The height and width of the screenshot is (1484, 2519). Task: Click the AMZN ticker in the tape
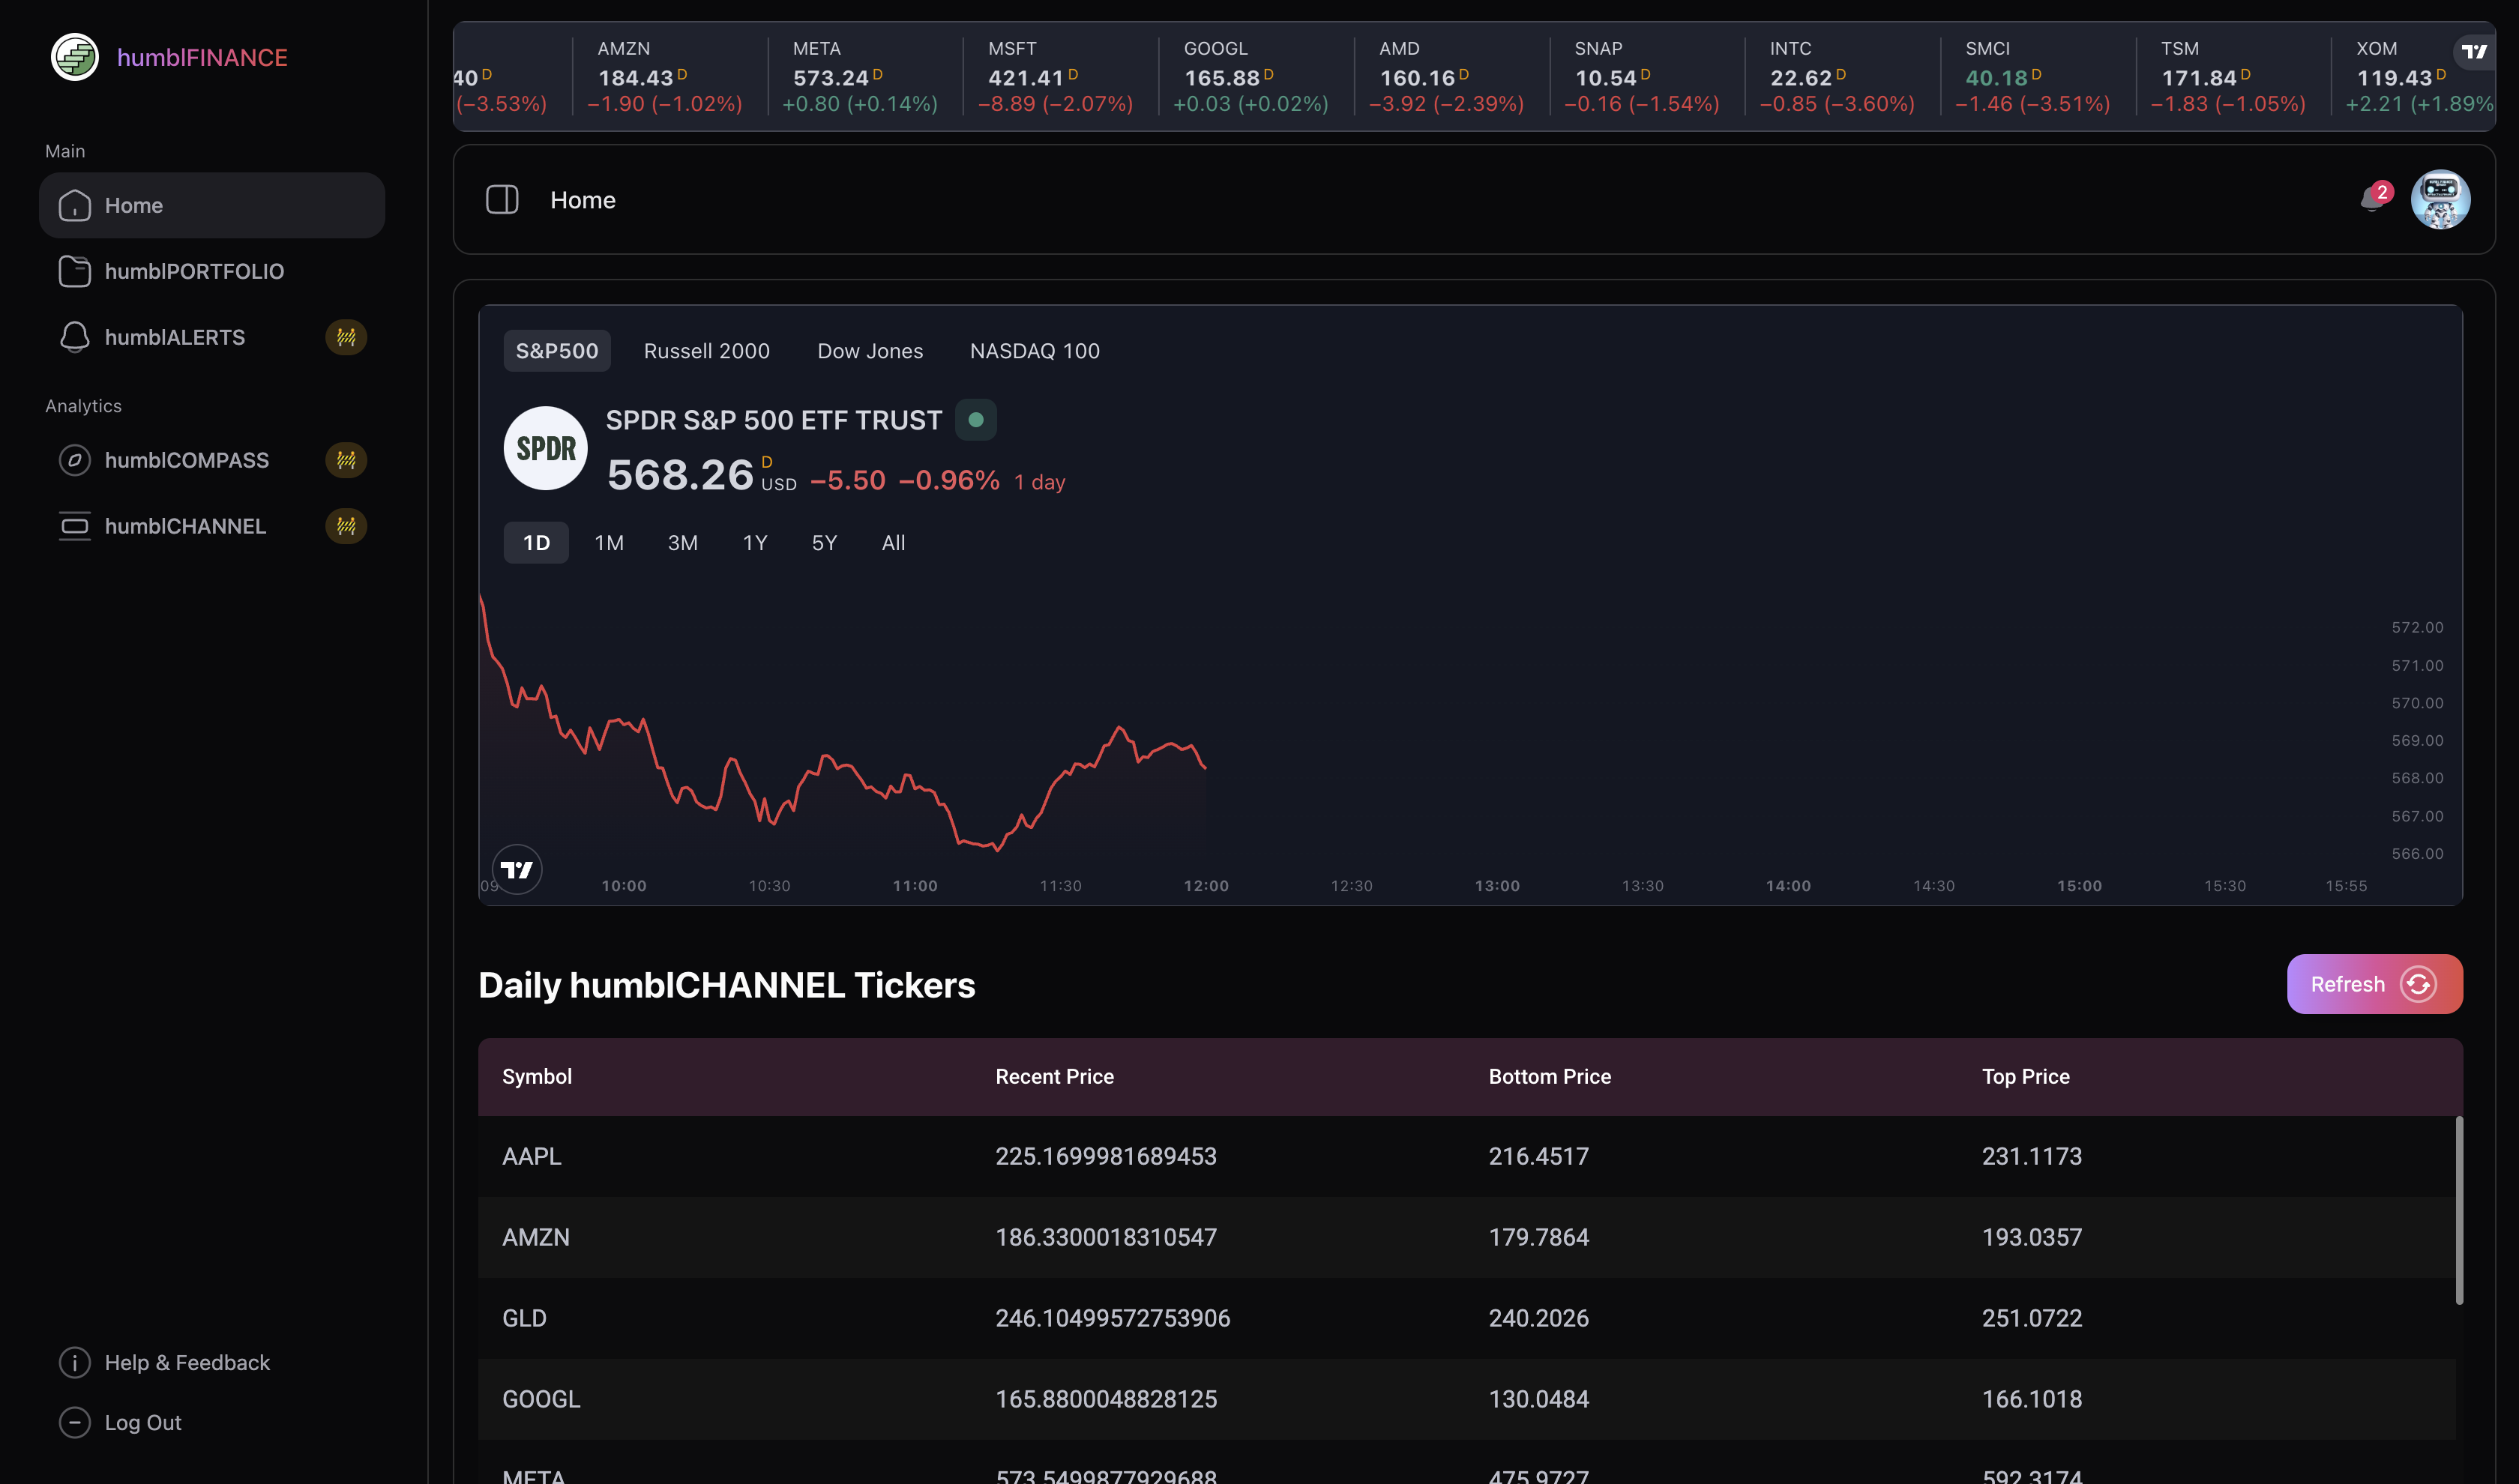coord(669,76)
